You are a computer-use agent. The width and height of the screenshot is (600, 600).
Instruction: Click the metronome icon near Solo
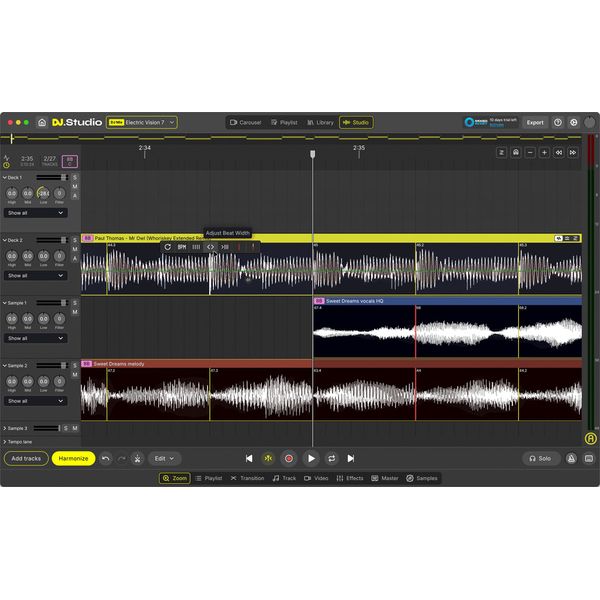pos(571,458)
